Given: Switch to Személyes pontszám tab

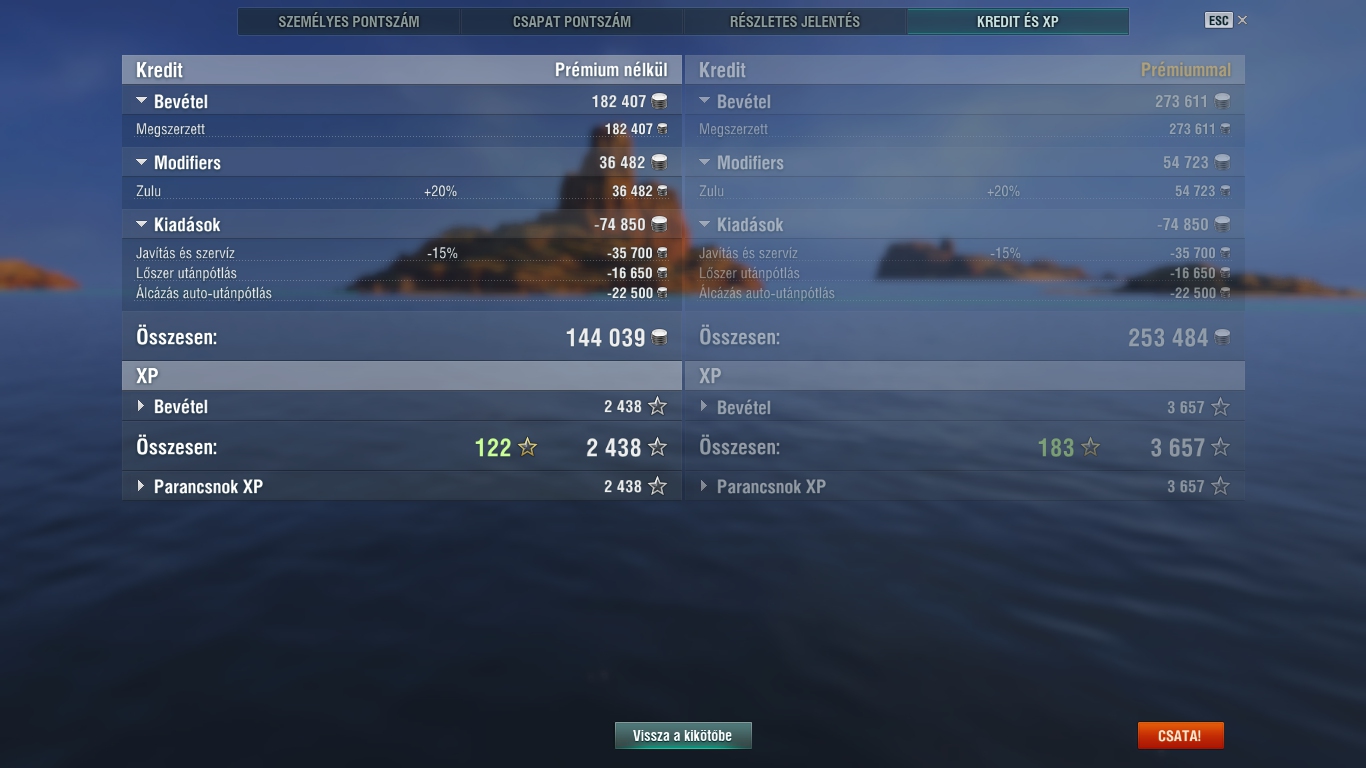Looking at the screenshot, I should click(x=349, y=21).
